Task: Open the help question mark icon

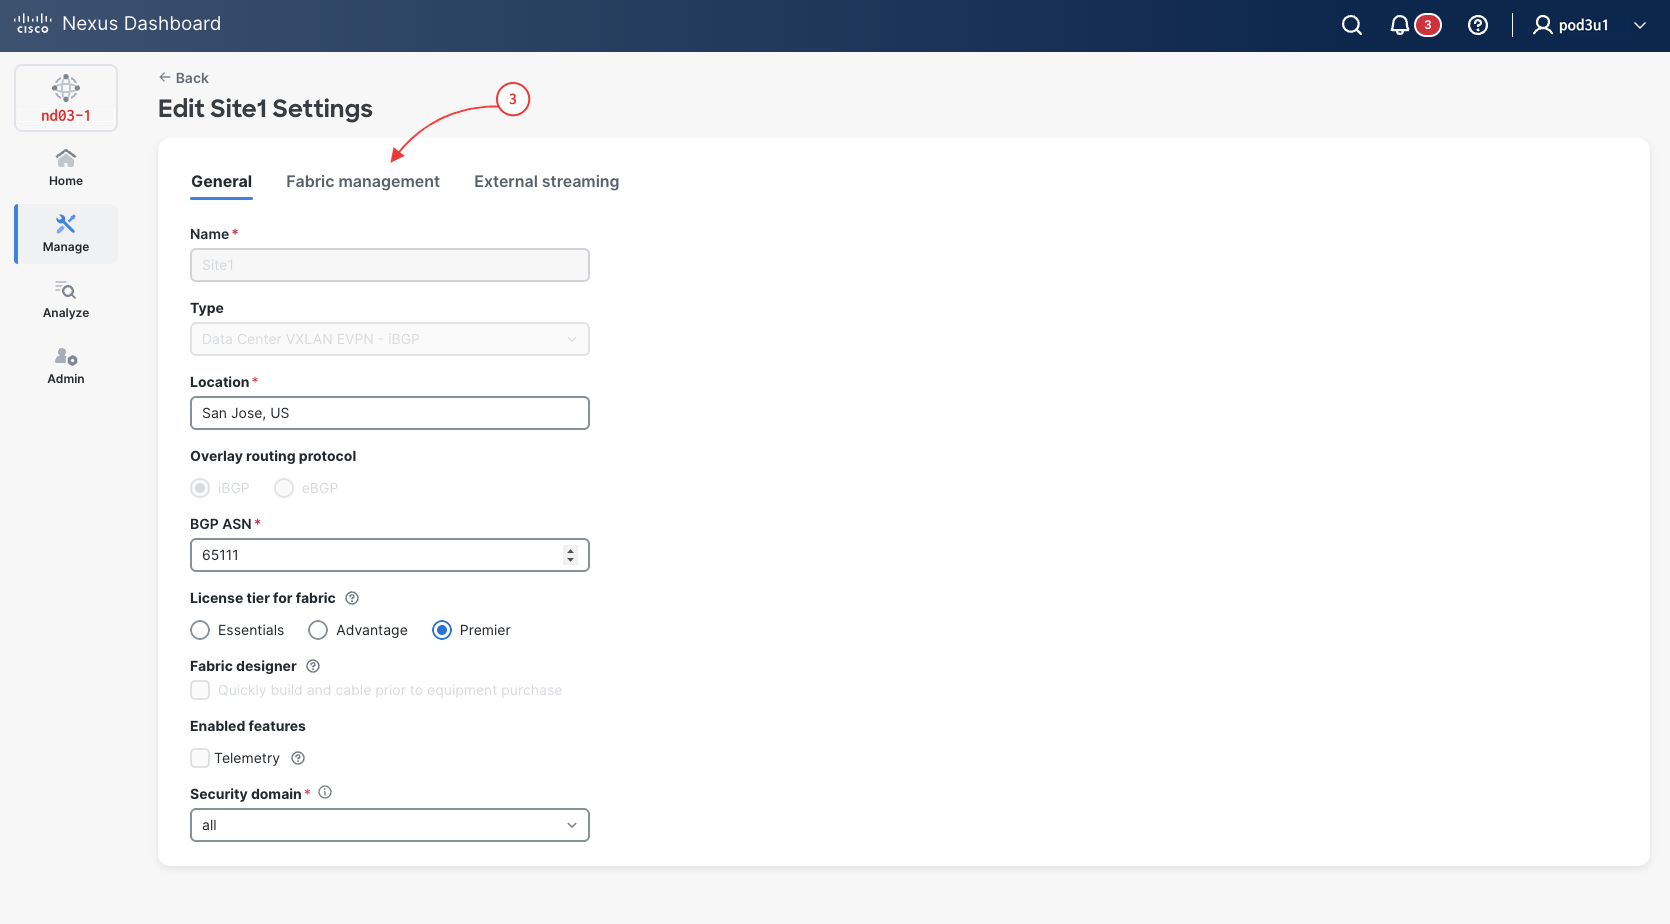Action: [1478, 25]
